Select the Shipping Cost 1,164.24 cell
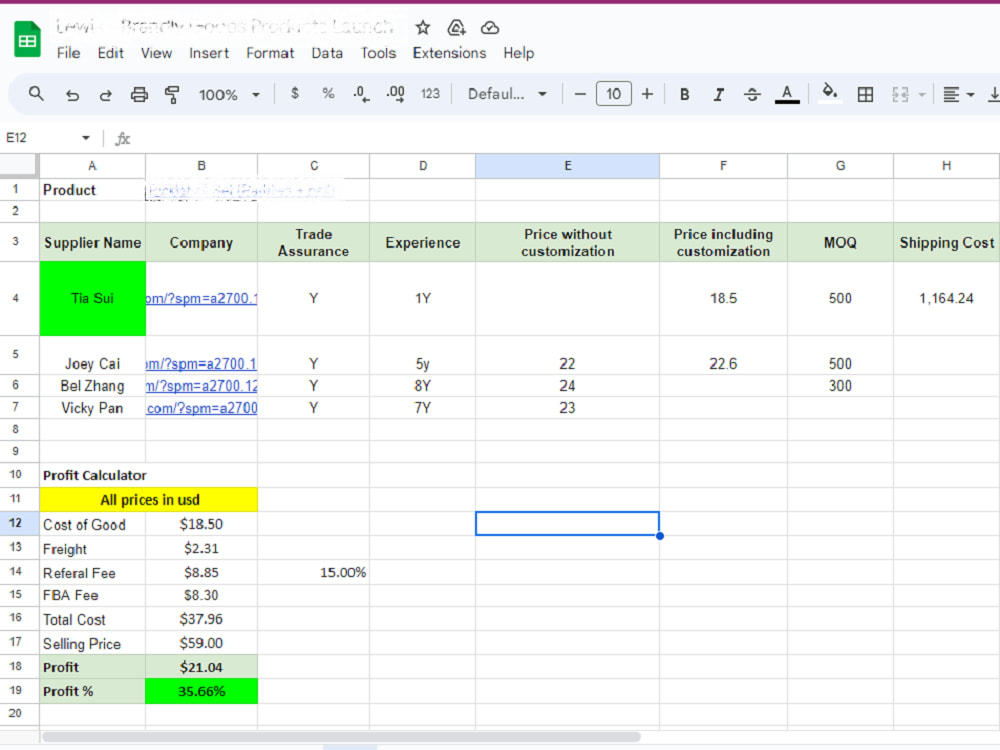Image resolution: width=1000 pixels, height=750 pixels. point(946,298)
